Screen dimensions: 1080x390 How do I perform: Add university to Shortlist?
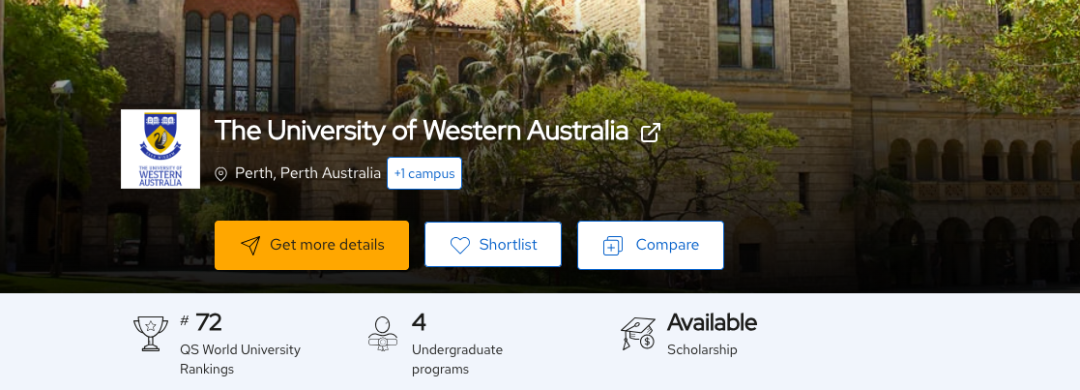tap(493, 245)
